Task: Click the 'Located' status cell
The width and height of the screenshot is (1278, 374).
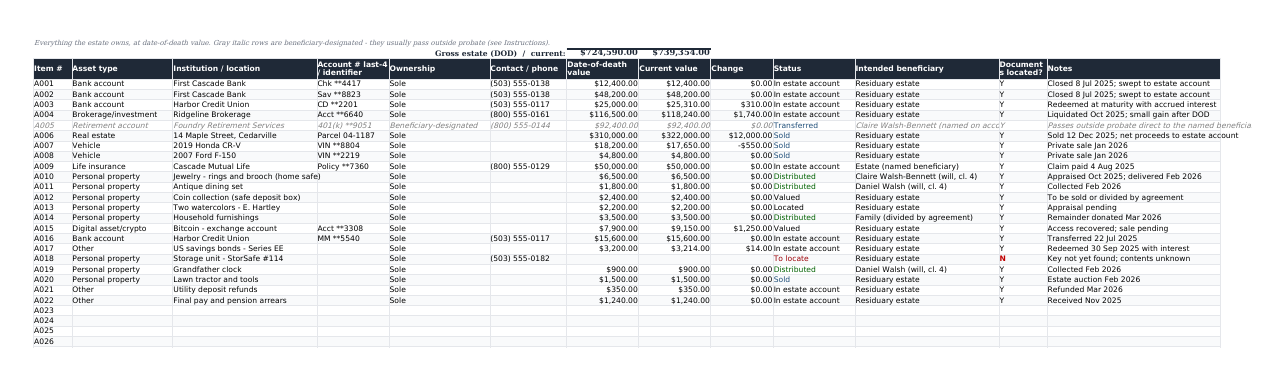Action: [x=814, y=207]
